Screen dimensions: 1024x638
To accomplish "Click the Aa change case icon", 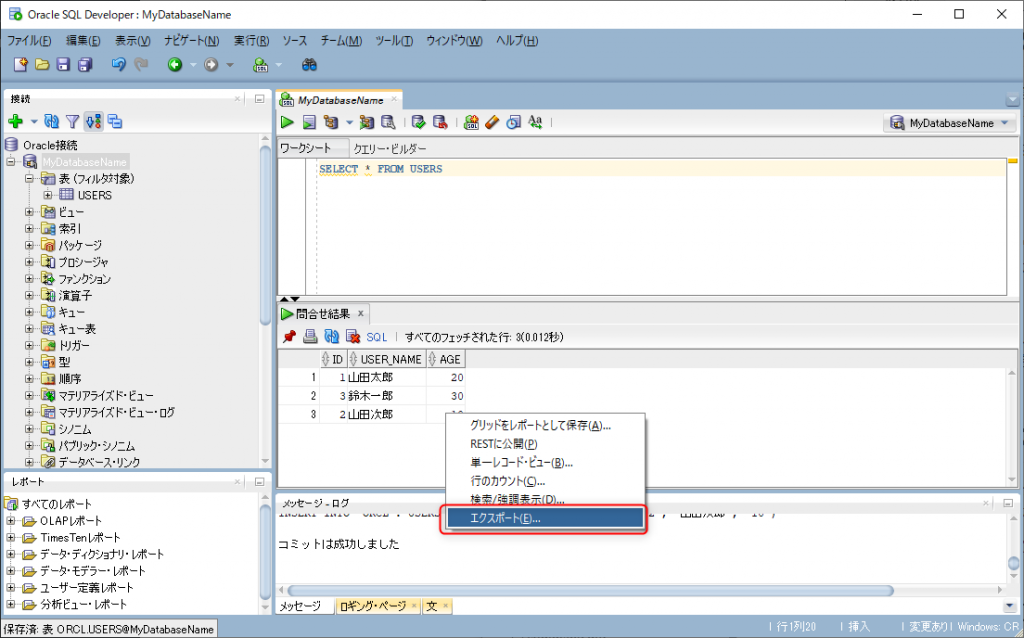I will coord(536,122).
